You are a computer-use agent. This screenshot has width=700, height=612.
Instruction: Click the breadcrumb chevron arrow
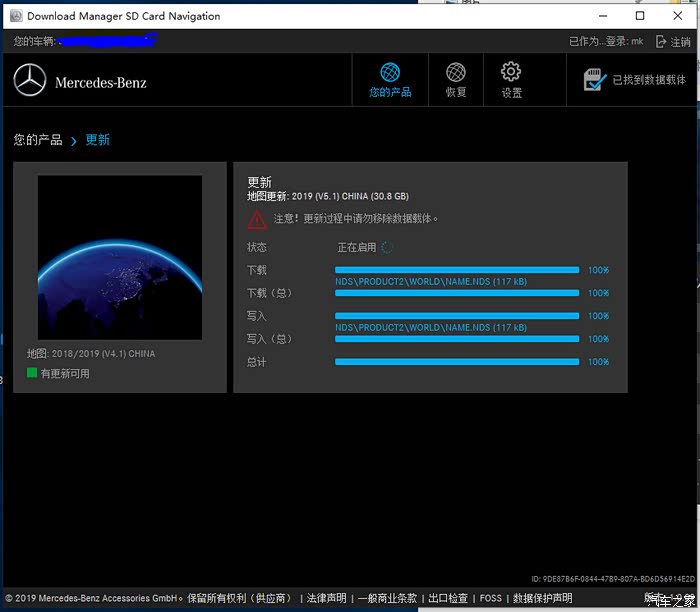pos(74,141)
